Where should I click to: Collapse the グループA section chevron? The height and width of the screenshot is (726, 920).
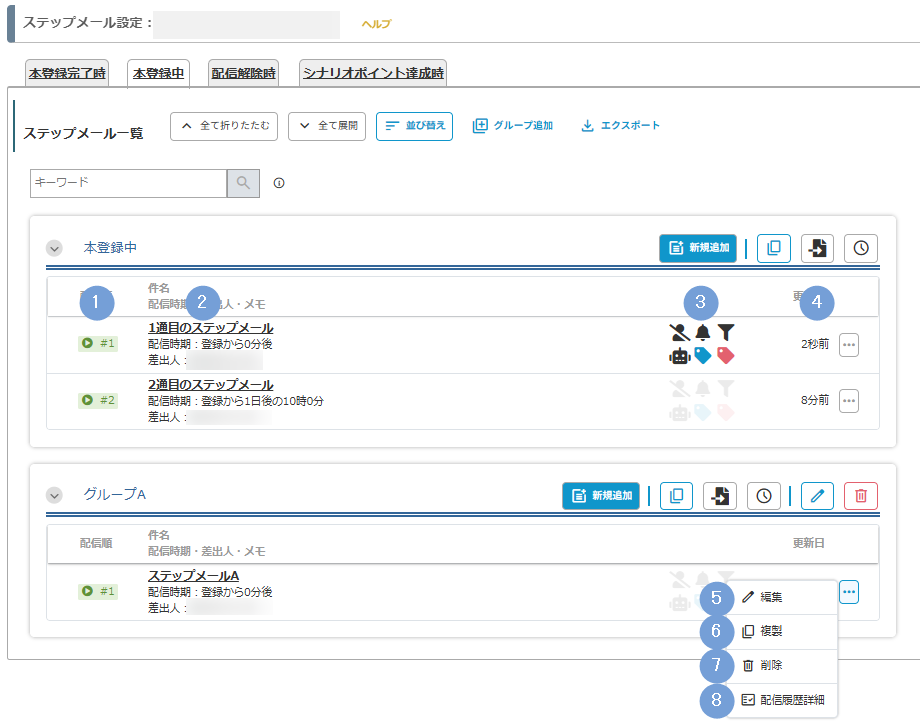[x=54, y=494]
